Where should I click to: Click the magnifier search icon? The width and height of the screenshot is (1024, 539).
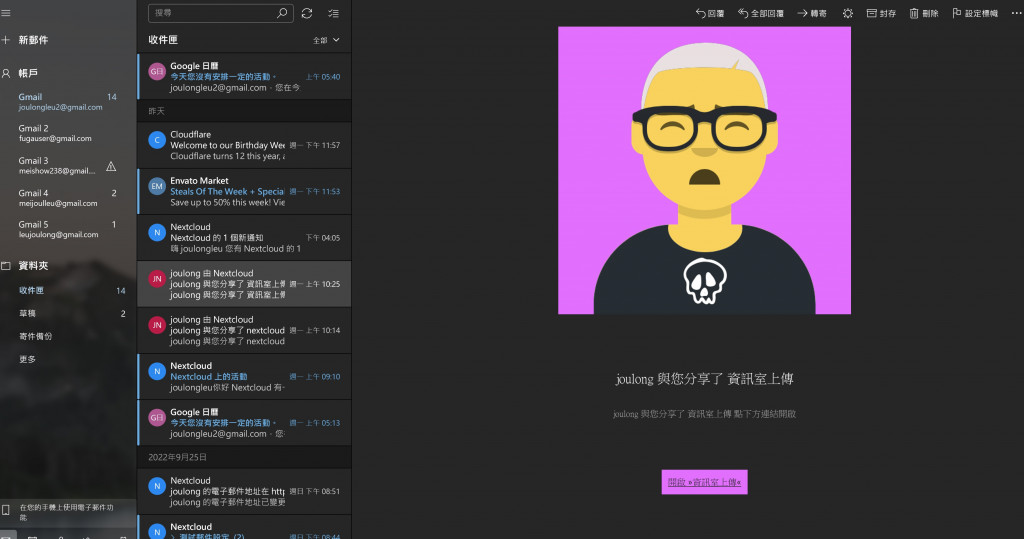coord(282,13)
